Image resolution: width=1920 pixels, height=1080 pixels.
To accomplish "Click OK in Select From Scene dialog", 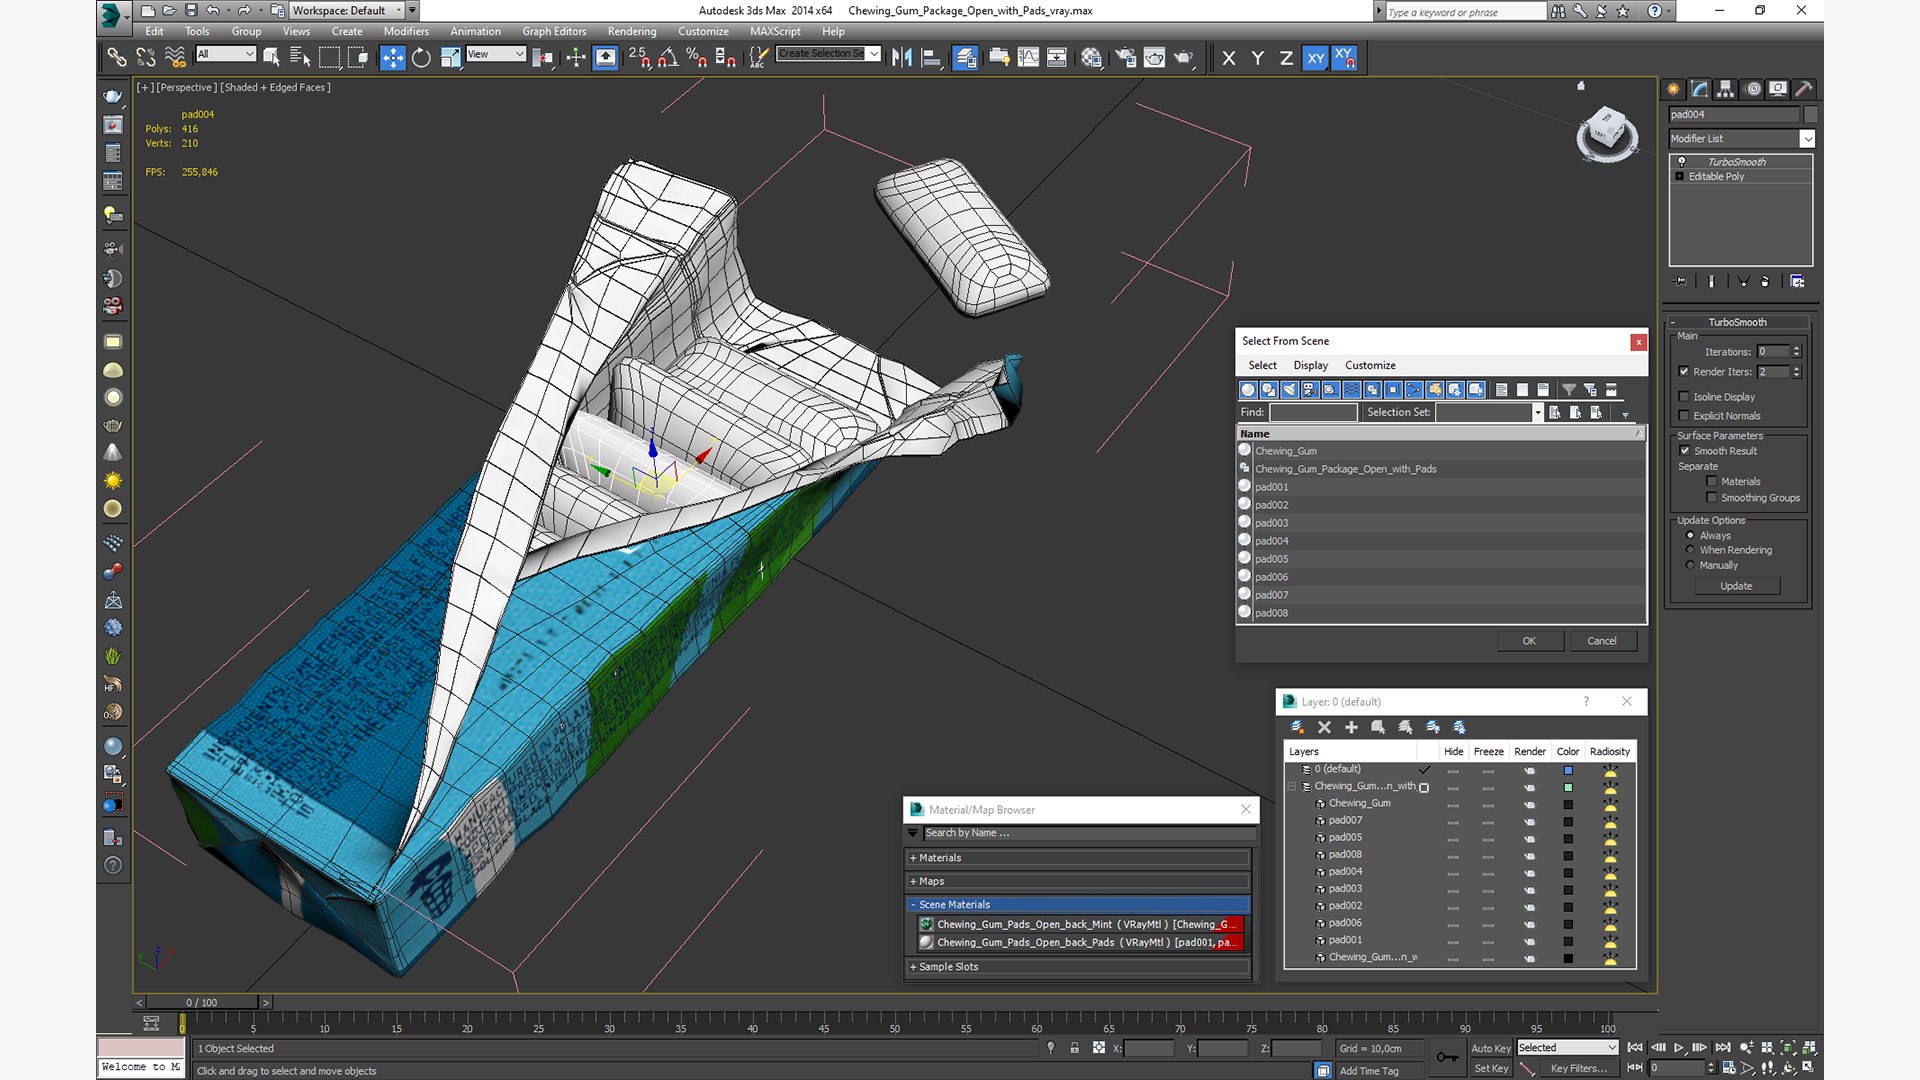I will tap(1529, 641).
